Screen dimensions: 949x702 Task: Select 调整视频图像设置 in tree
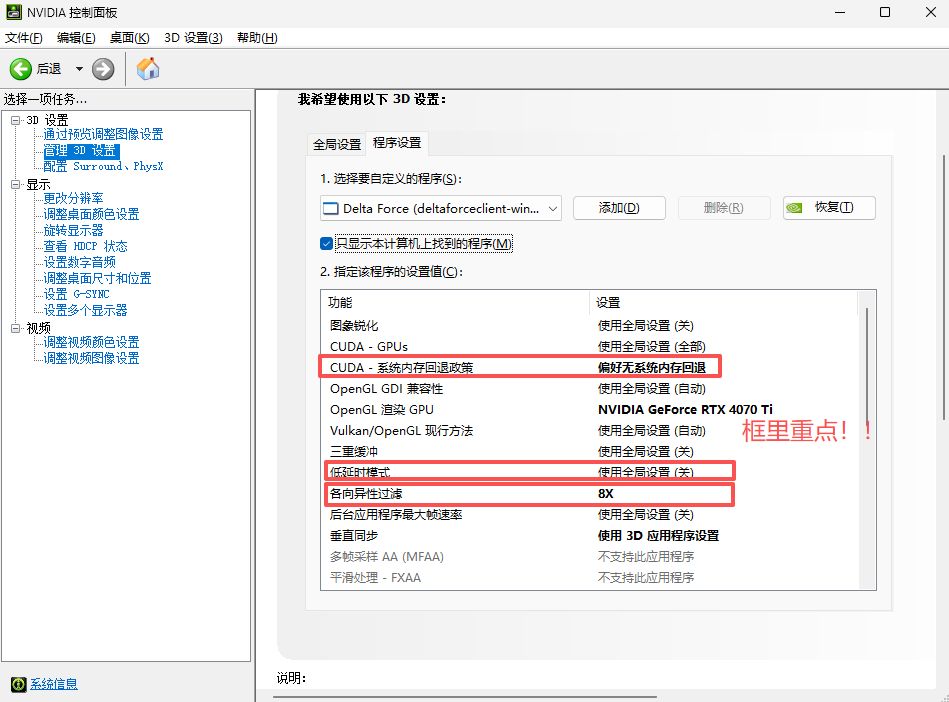[91, 358]
